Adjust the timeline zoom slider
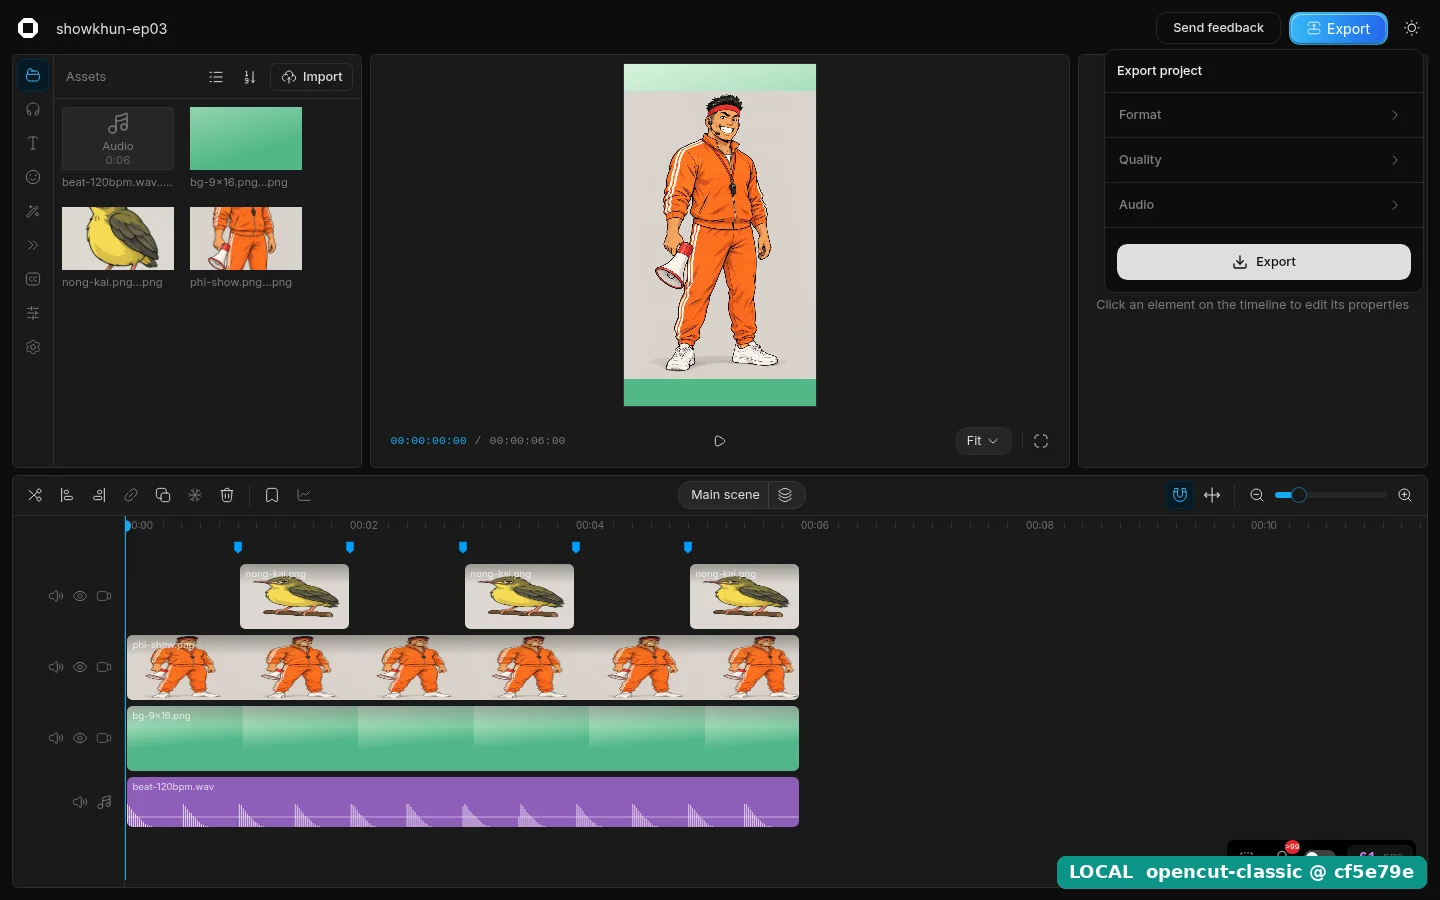This screenshot has width=1440, height=900. pyautogui.click(x=1331, y=495)
